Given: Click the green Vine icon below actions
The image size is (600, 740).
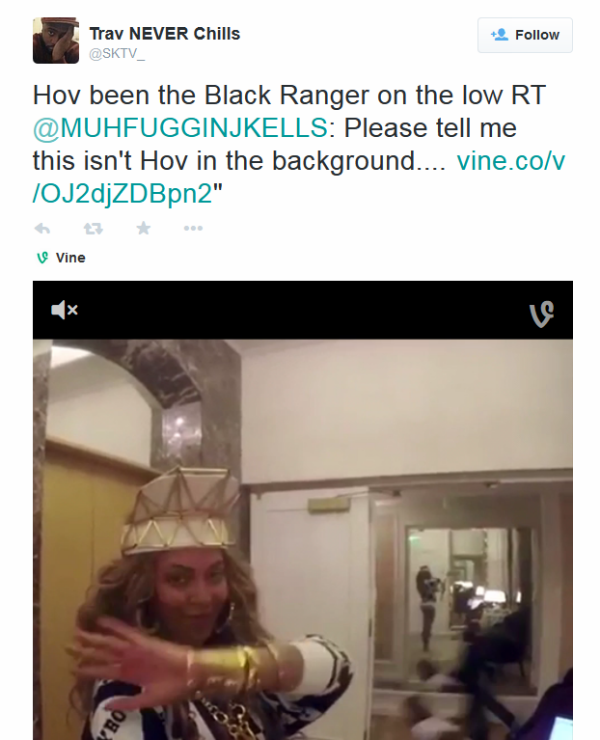Looking at the screenshot, I should coord(42,258).
